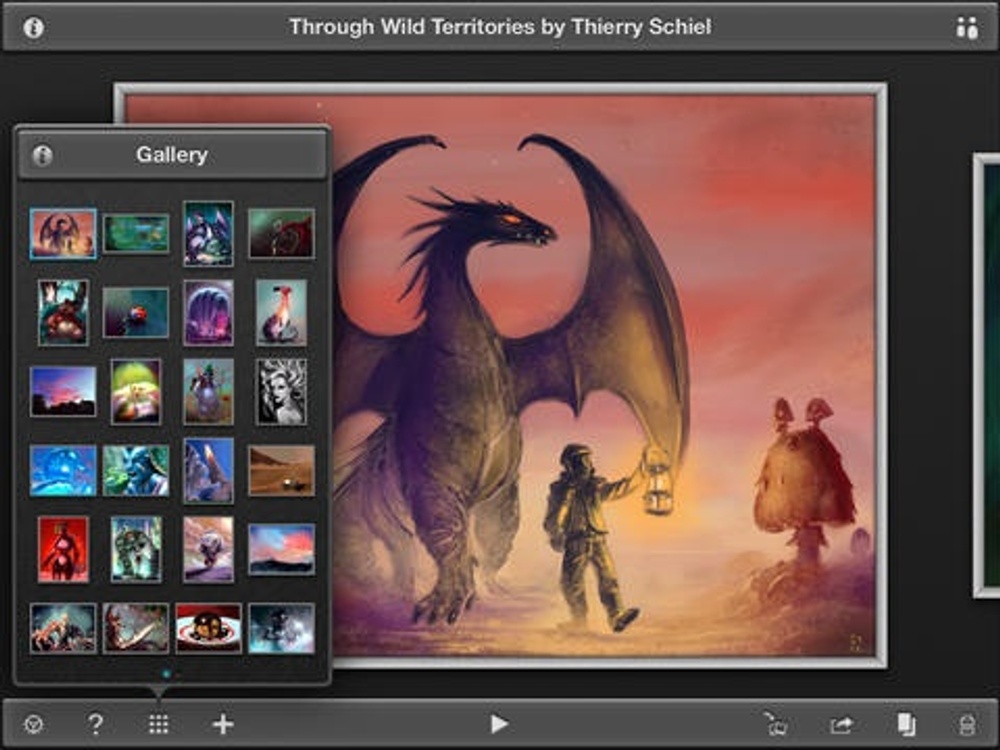The image size is (1000, 750).
Task: Click the lock icon in bottom toolbar
Action: point(967,724)
